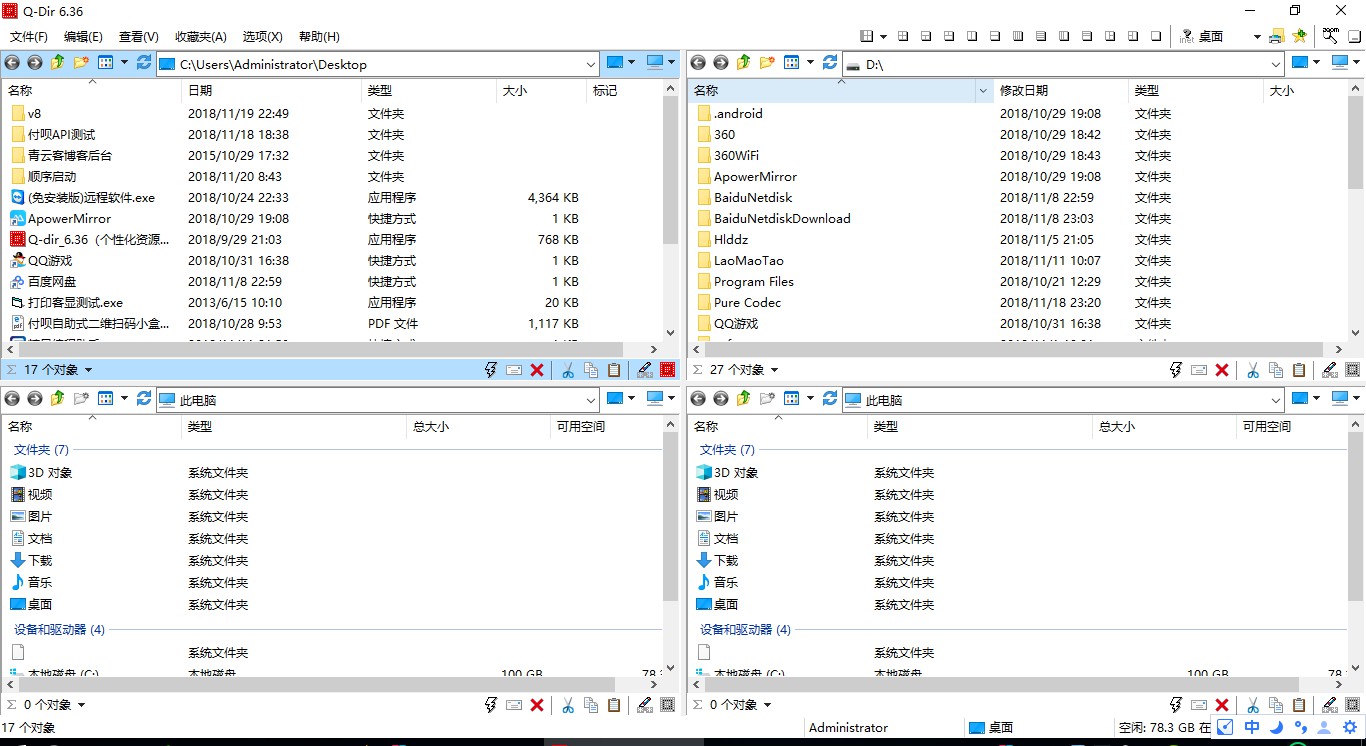Collapse 设备和驱动器 (4) group in bottom-right pane
Screen dimensions: 1366x746
pyautogui.click(x=745, y=630)
